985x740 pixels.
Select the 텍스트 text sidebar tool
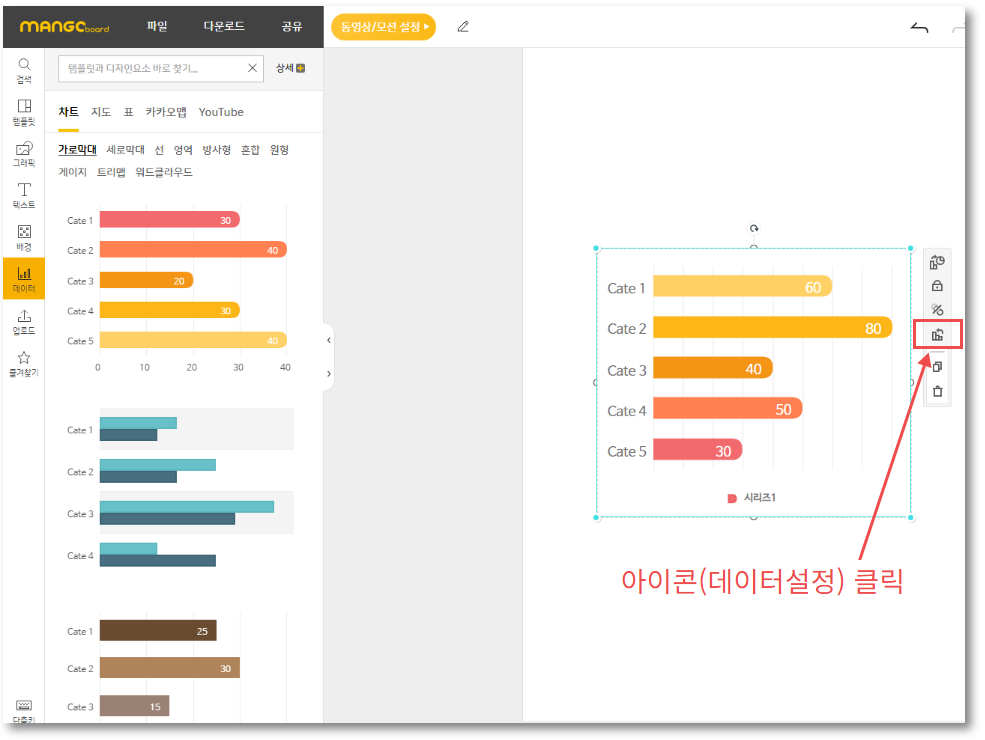pyautogui.click(x=24, y=196)
